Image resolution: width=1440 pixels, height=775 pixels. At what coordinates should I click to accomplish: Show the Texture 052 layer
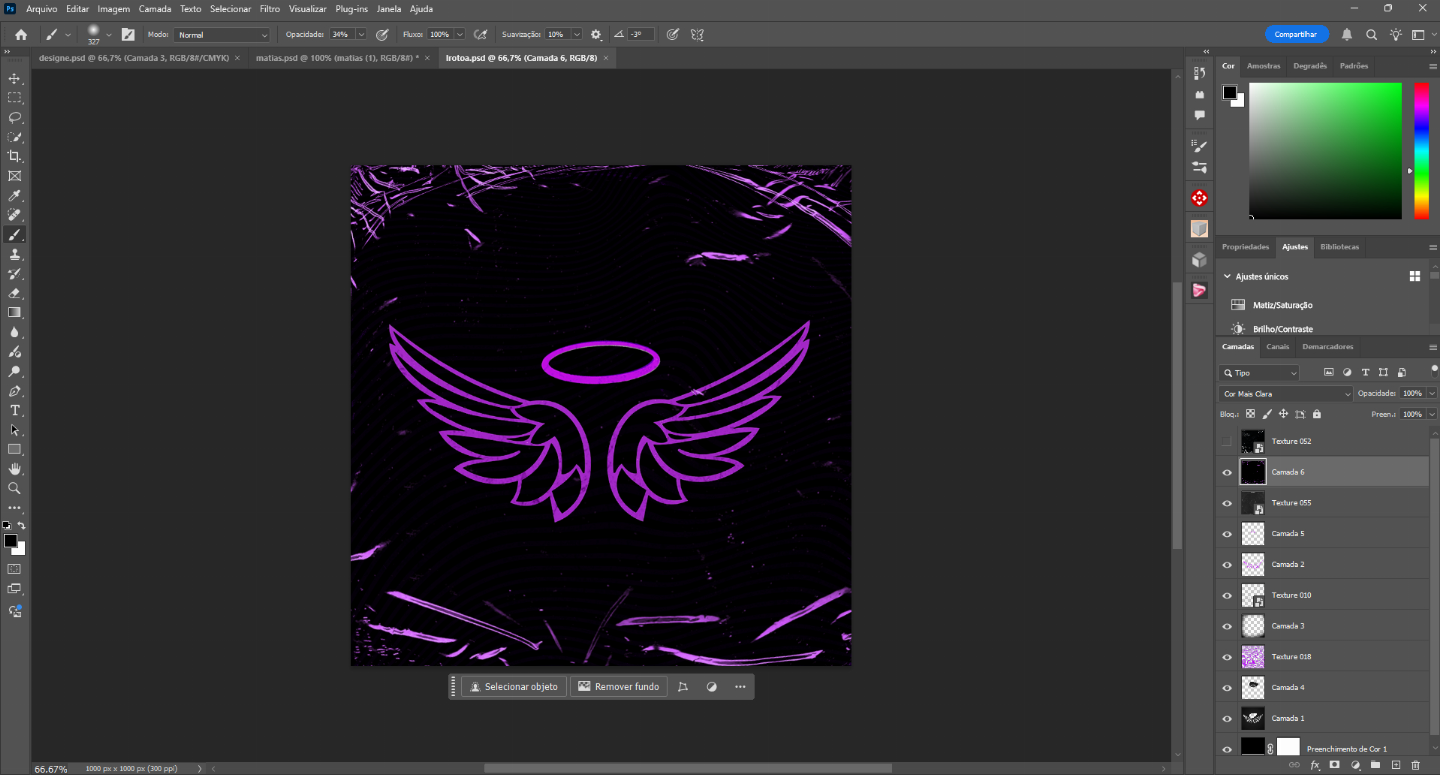pyautogui.click(x=1227, y=441)
